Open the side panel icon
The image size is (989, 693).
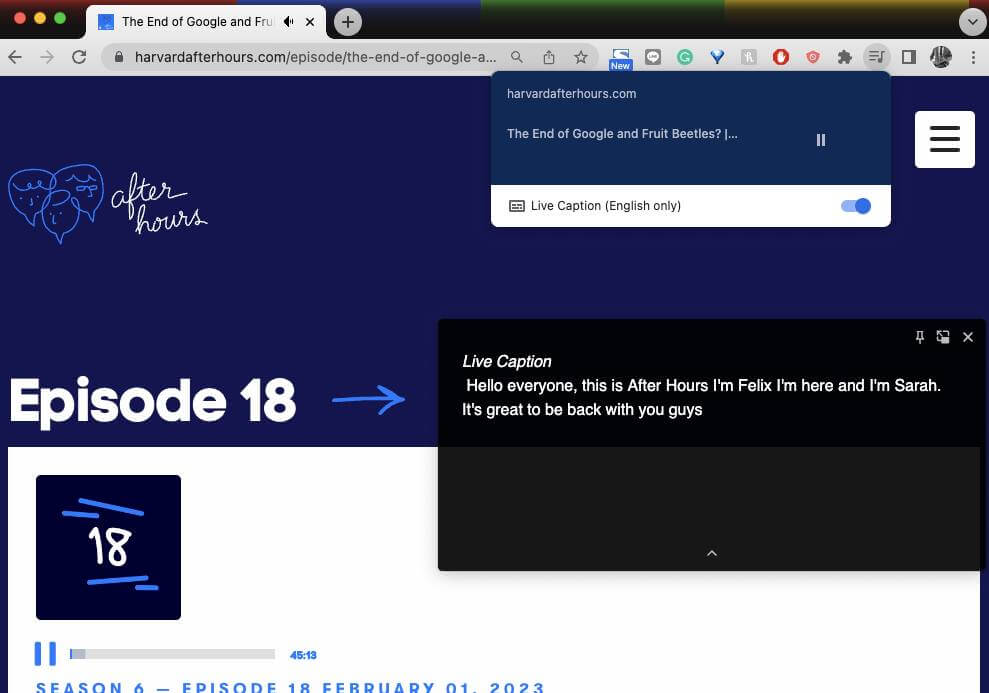[908, 57]
